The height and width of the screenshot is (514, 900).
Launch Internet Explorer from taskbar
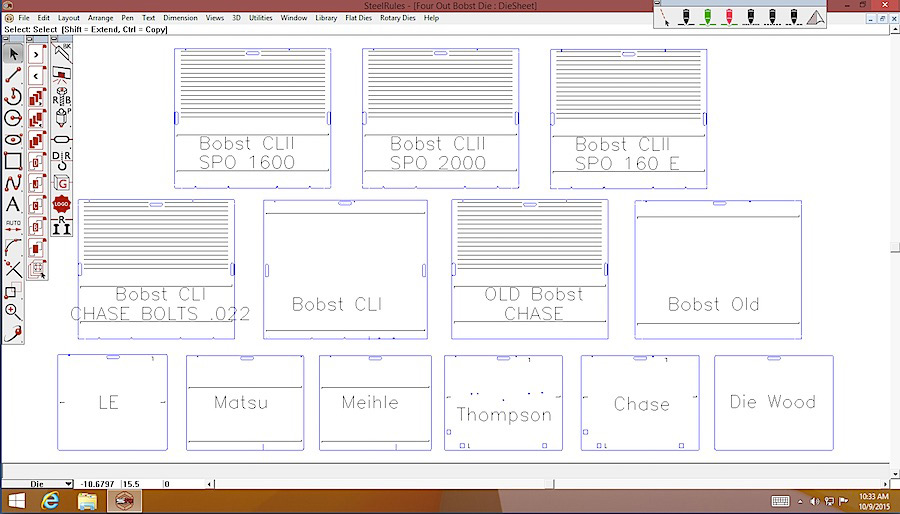coord(51,501)
